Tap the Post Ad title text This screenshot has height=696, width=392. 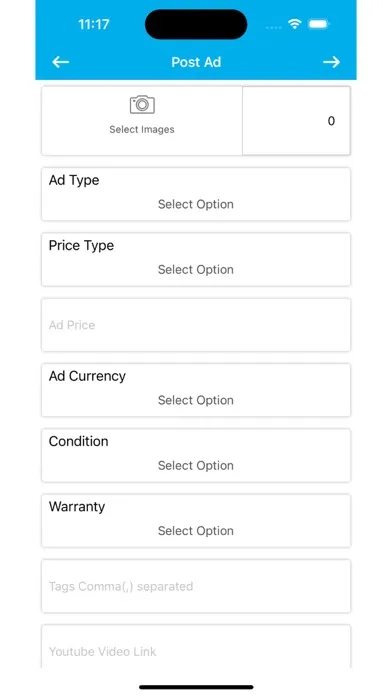(196, 62)
